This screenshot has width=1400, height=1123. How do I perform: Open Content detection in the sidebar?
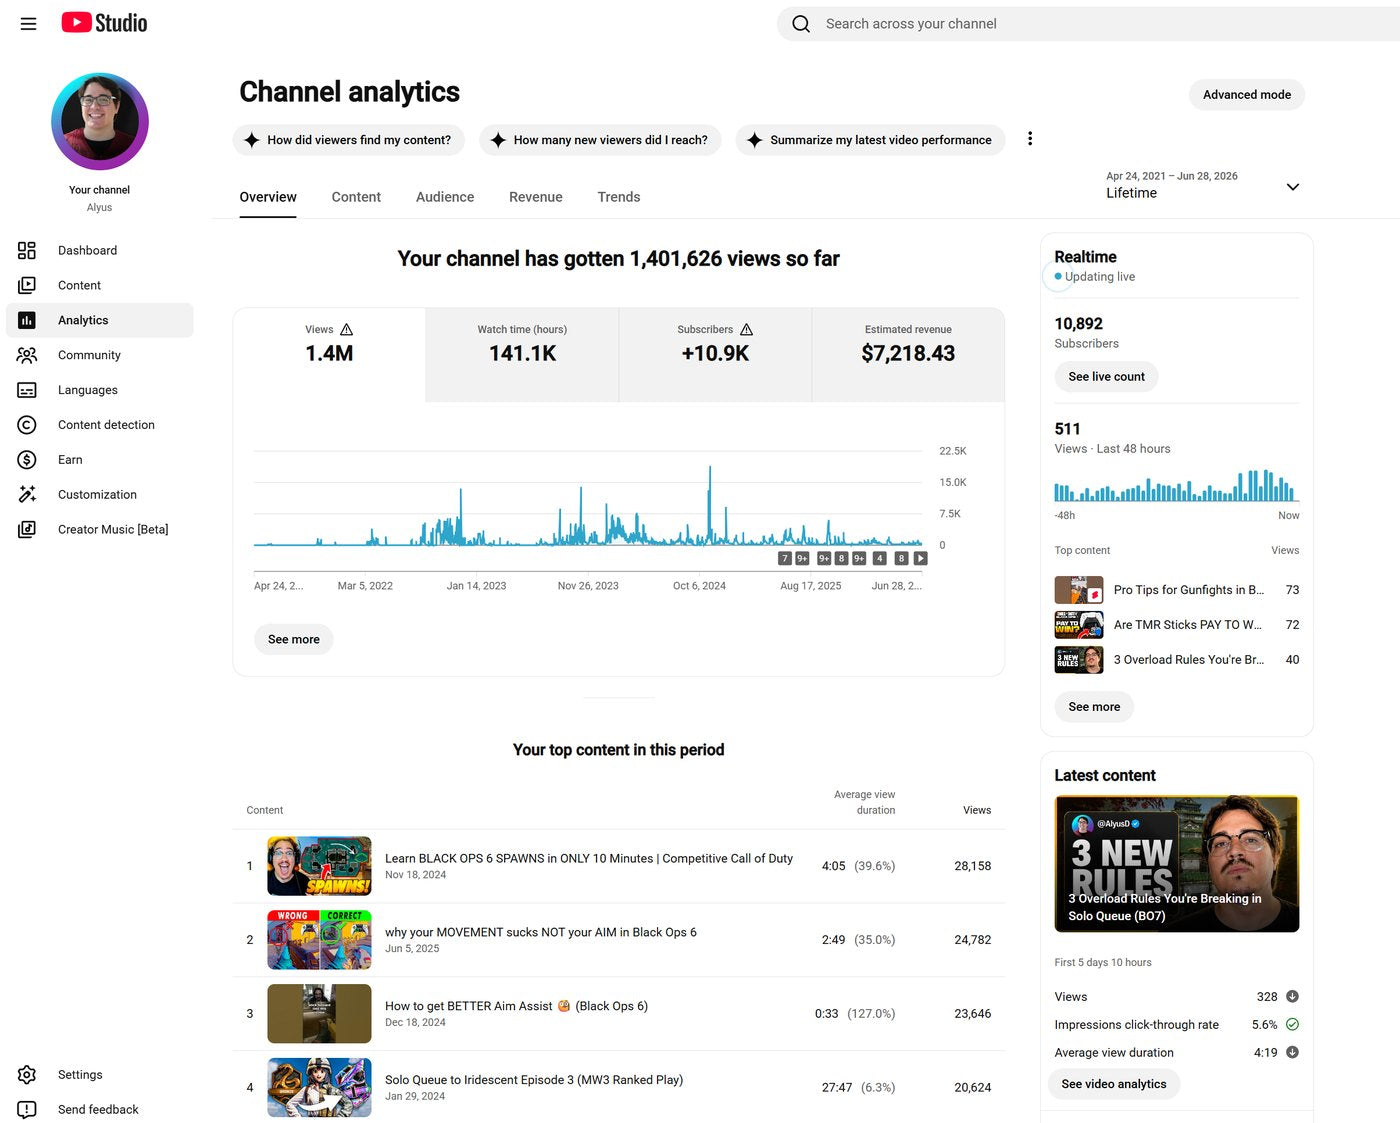click(100, 425)
